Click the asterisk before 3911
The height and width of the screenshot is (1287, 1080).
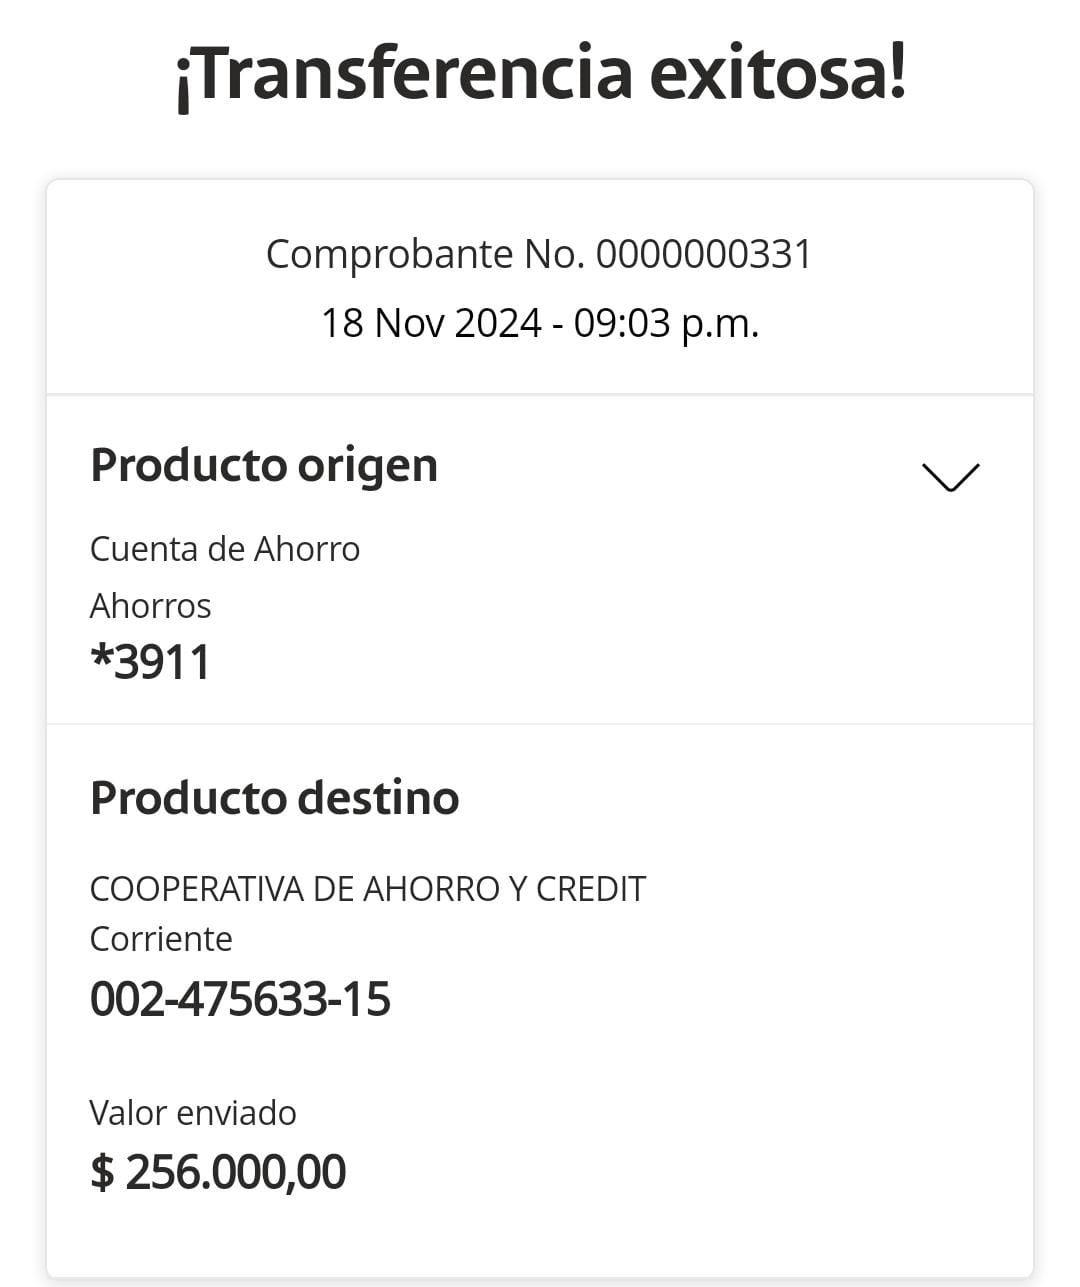100,659
